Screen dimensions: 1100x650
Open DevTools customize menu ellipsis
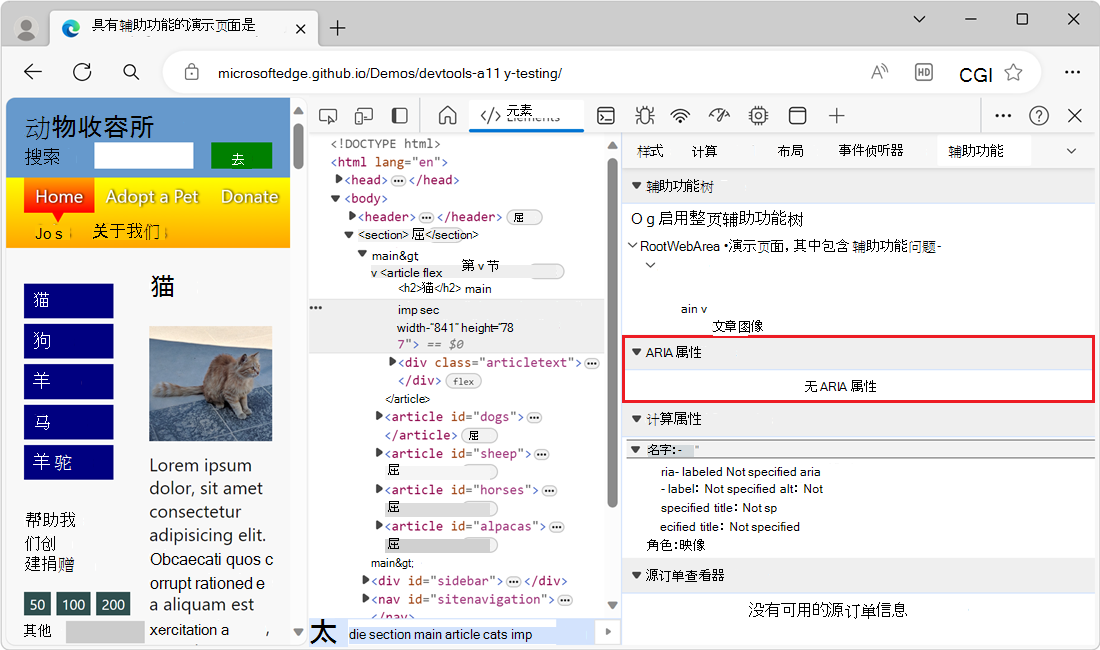click(x=1003, y=116)
